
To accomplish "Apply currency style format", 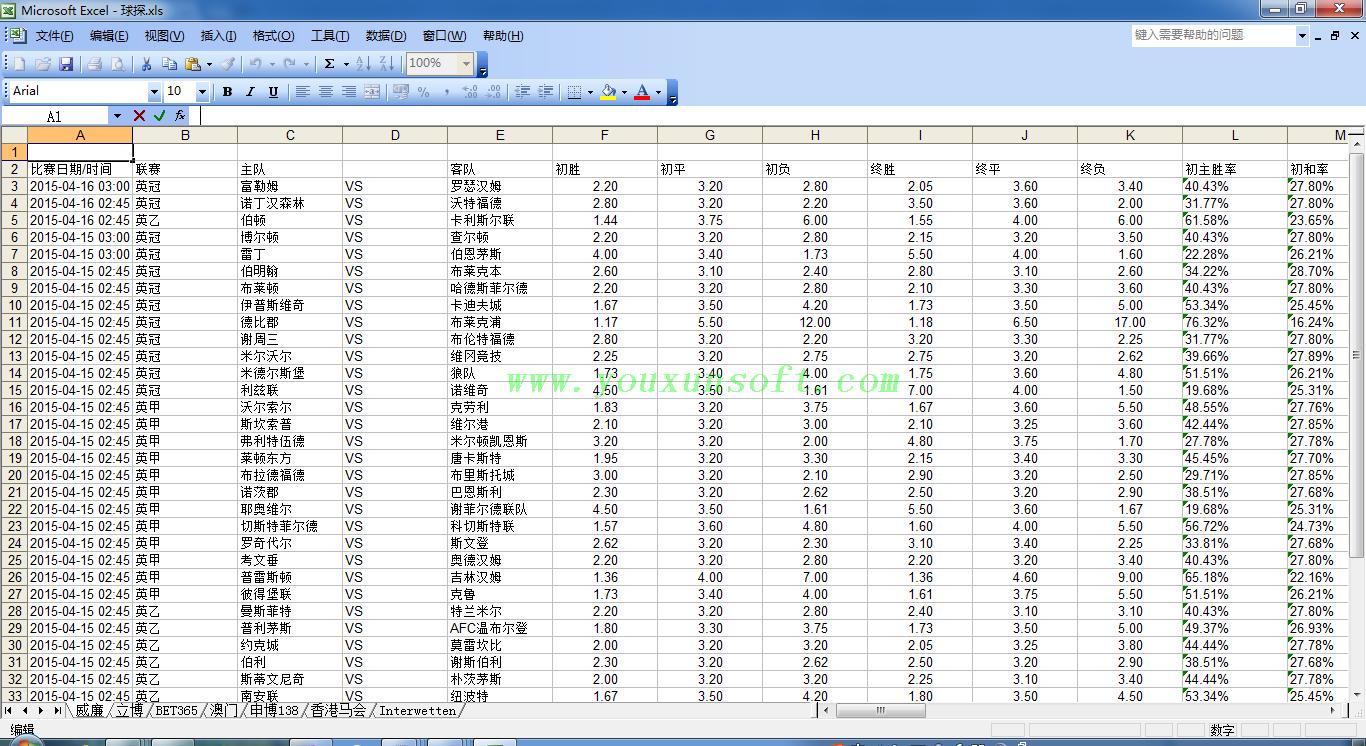I will coord(401,92).
